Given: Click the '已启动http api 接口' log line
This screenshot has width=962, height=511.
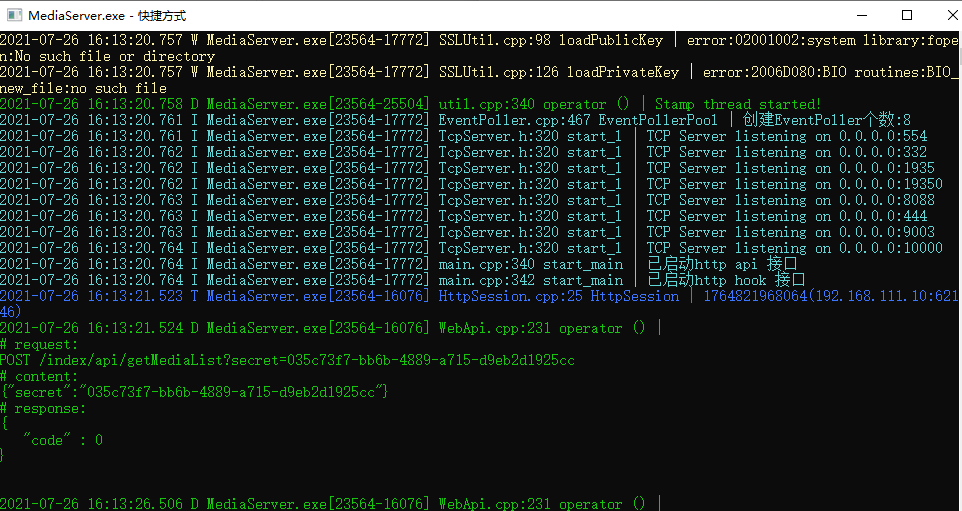Looking at the screenshot, I should (399, 264).
